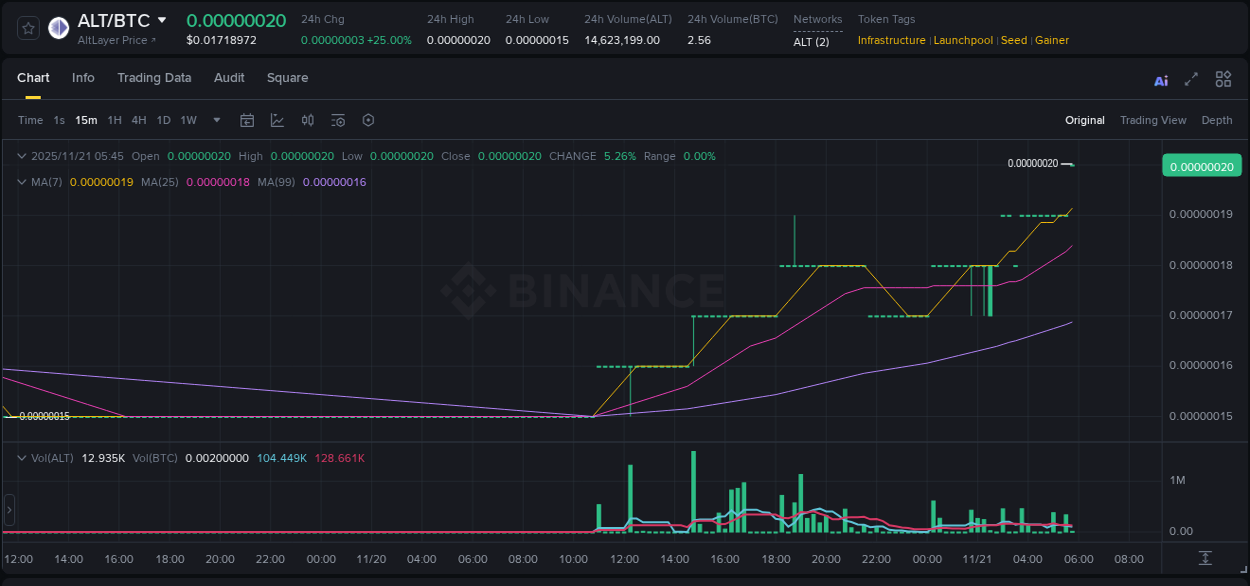Open the chart style line icon
Screen dimensions: 1250x586
point(277,120)
